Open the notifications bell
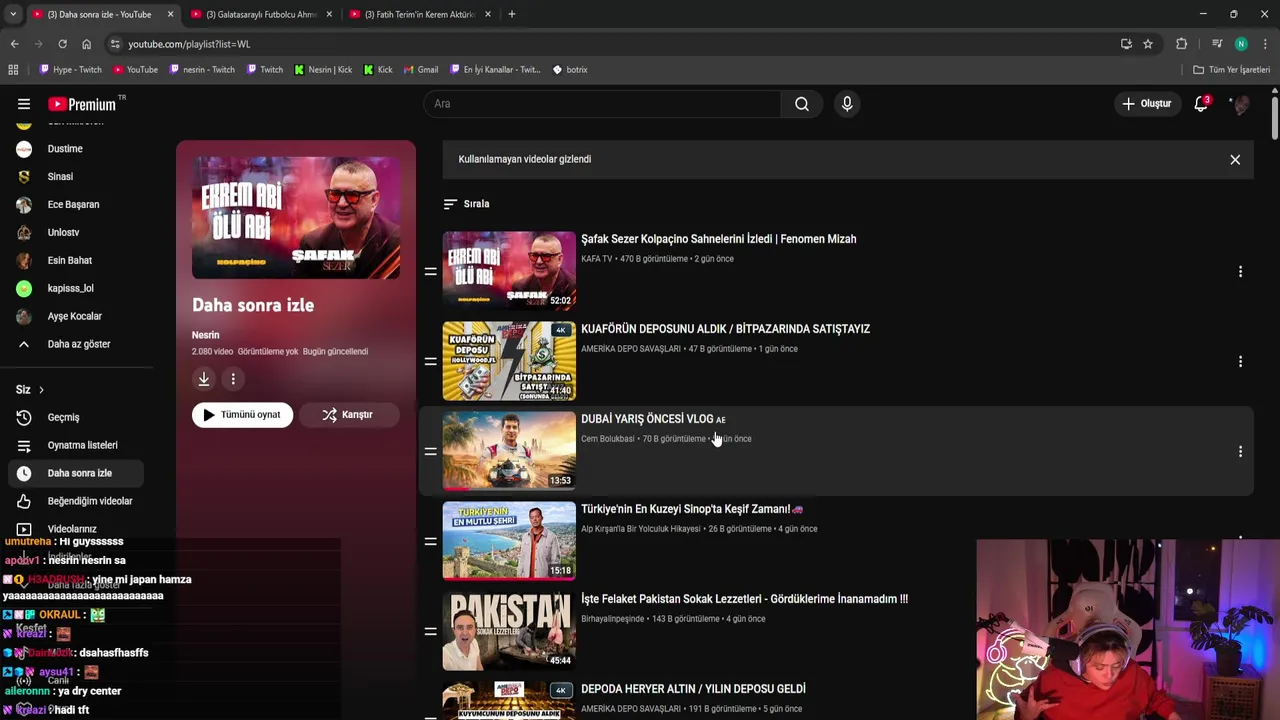Image resolution: width=1280 pixels, height=720 pixels. pyautogui.click(x=1201, y=104)
